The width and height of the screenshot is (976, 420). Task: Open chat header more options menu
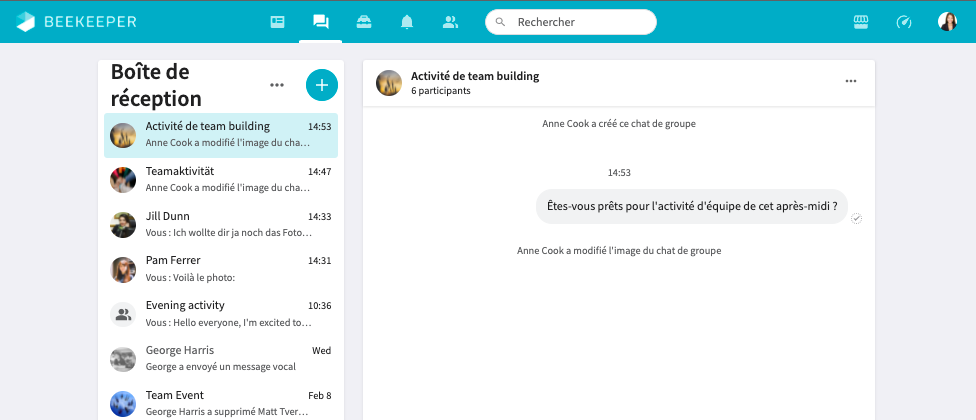pyautogui.click(x=851, y=82)
